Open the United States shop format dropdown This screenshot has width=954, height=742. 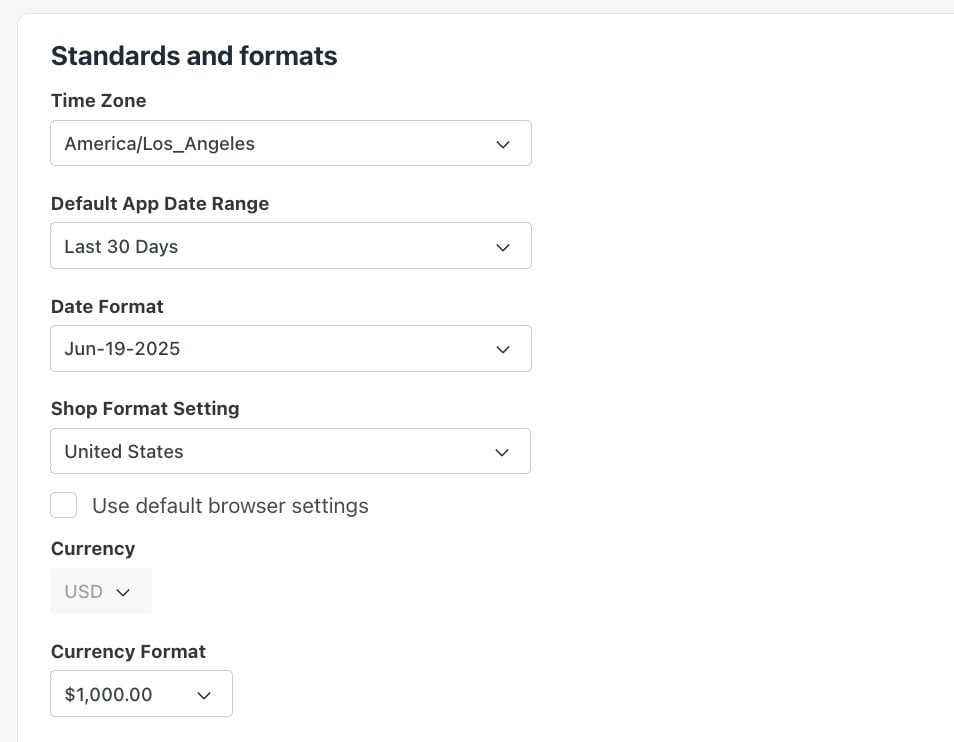pyautogui.click(x=290, y=451)
